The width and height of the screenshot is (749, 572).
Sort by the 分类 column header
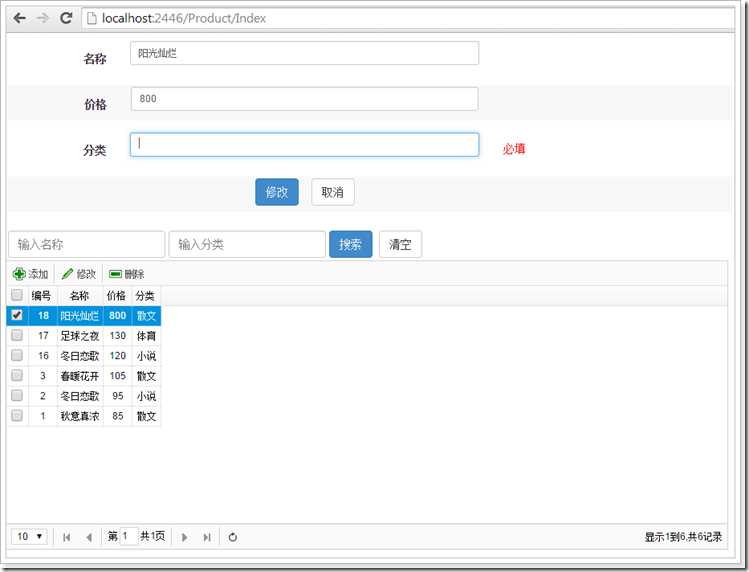145,296
